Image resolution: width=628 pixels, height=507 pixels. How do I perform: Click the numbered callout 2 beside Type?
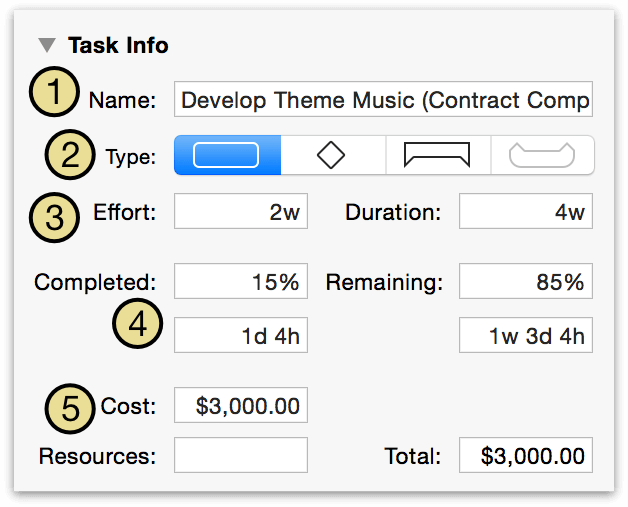[x=70, y=155]
